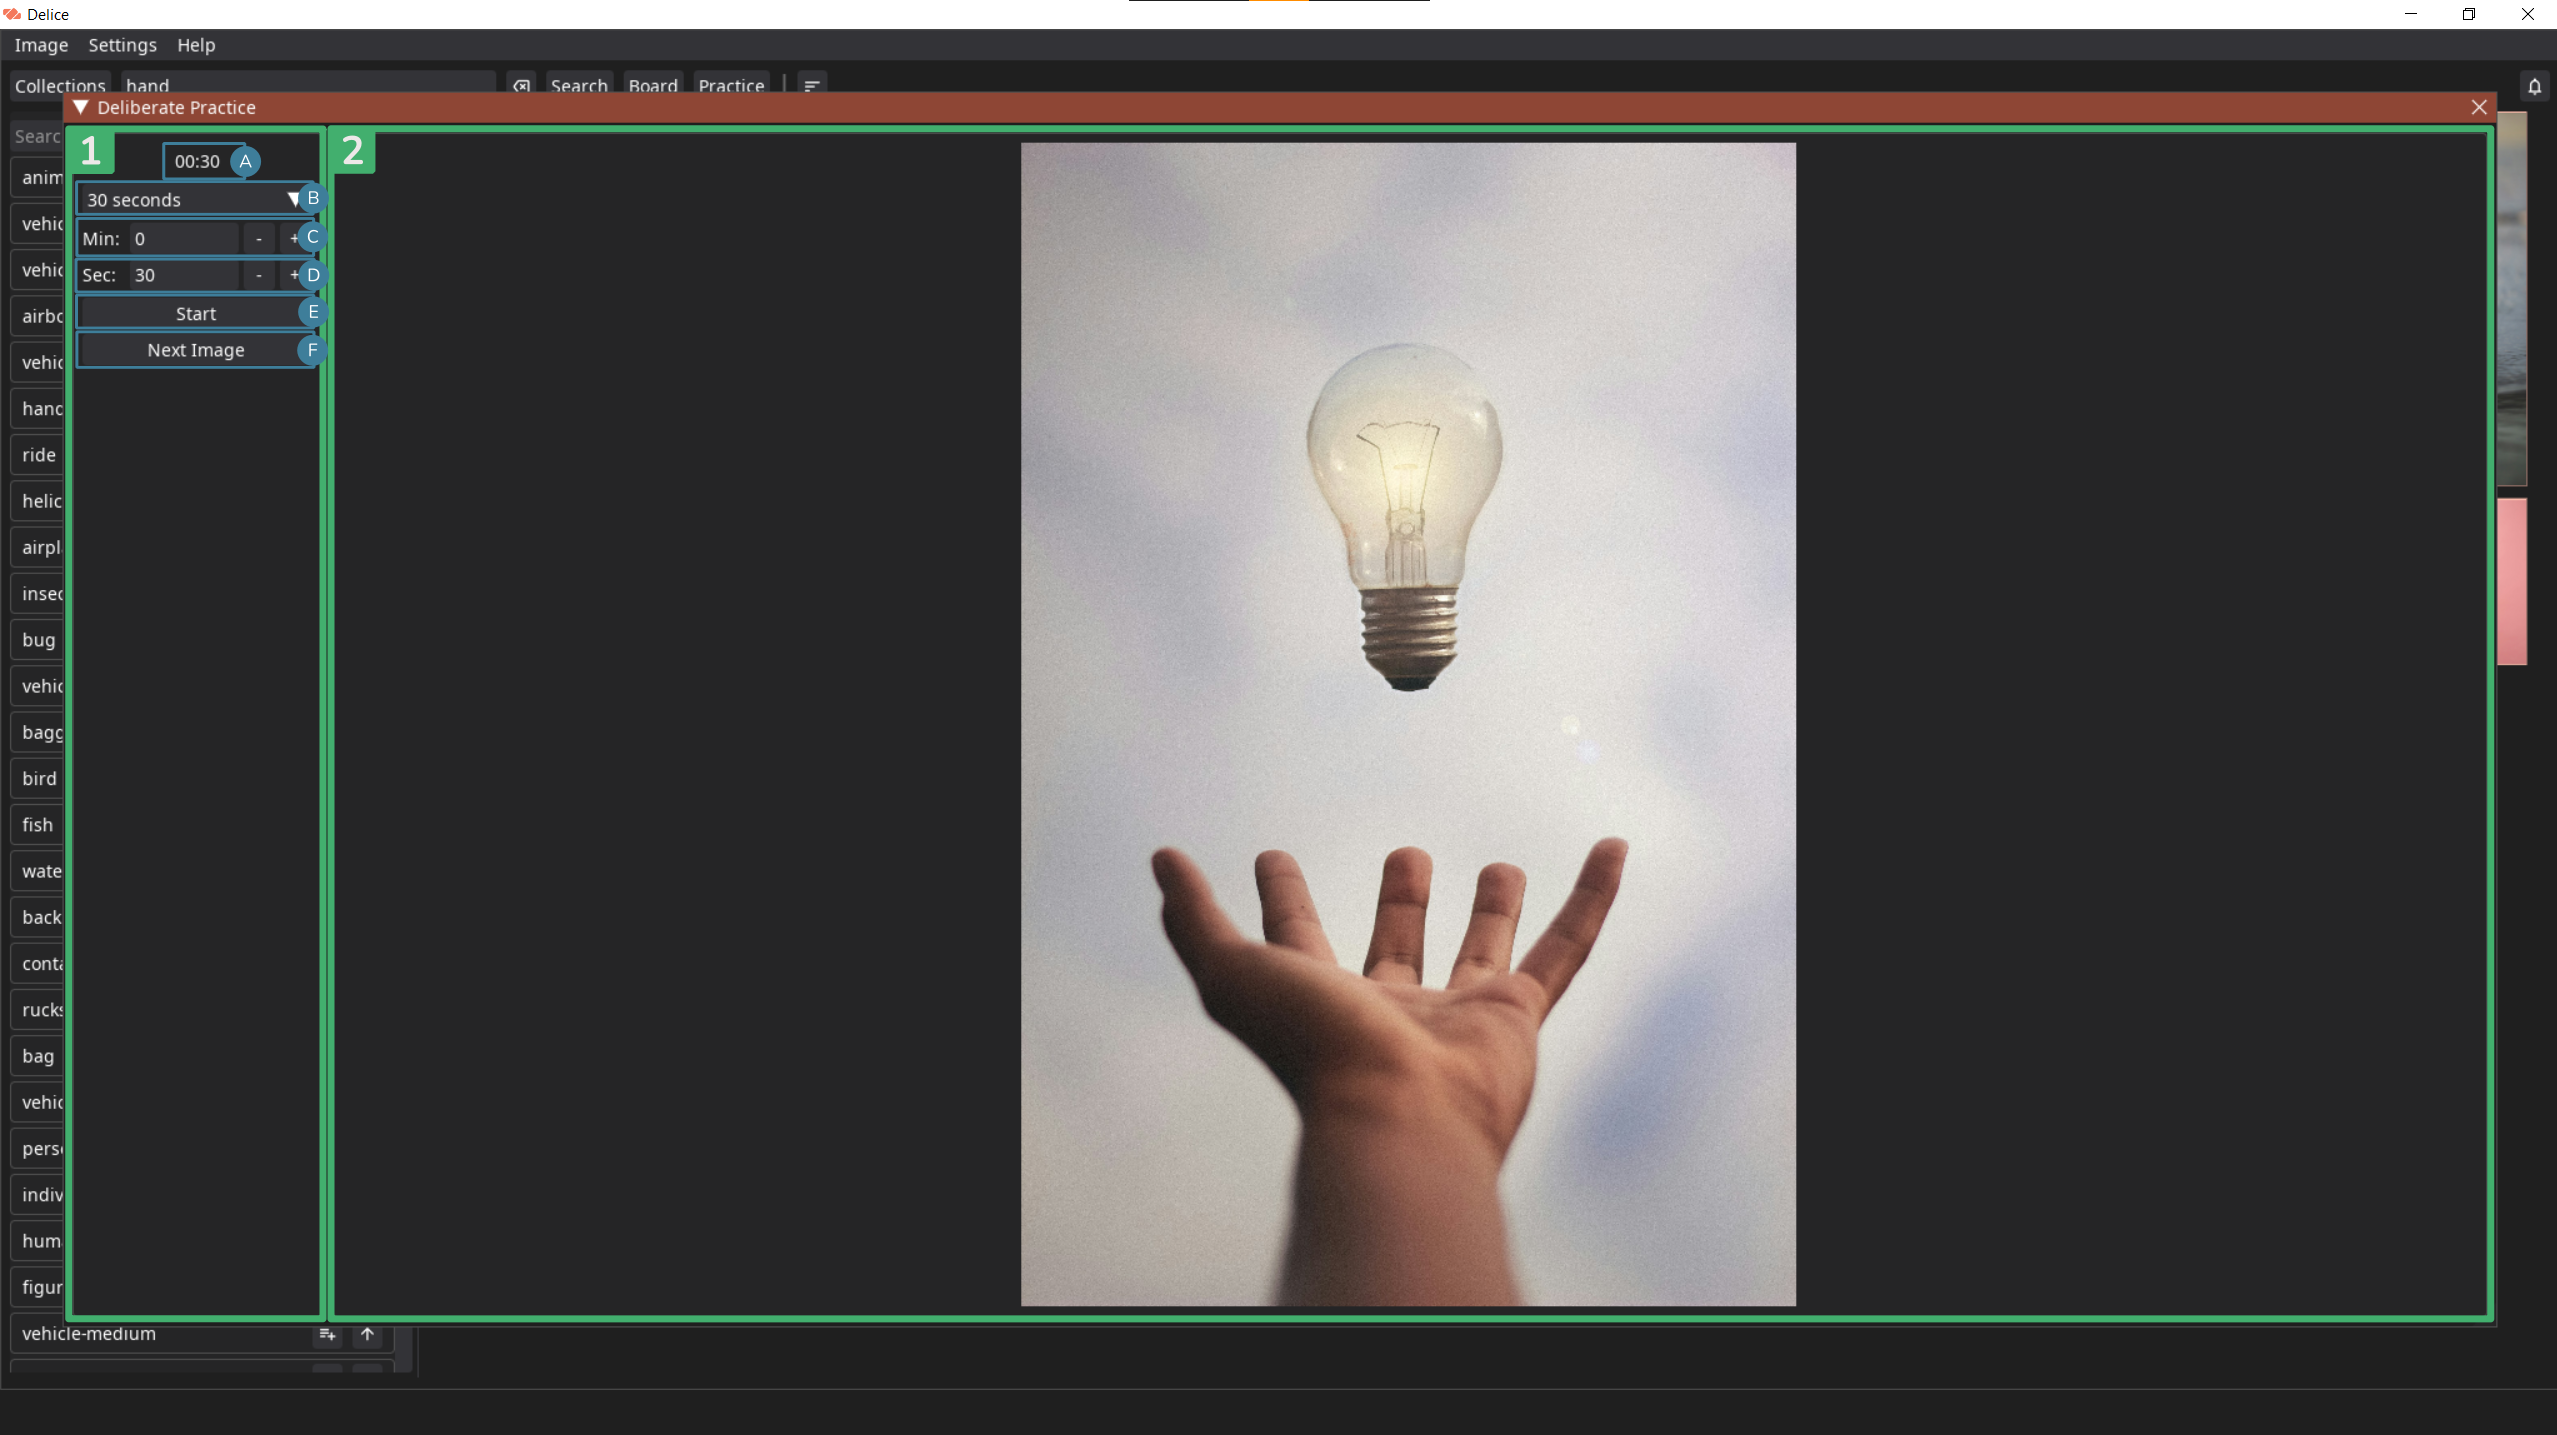The image size is (2557, 1435).
Task: Open the Help menu
Action: (x=196, y=45)
